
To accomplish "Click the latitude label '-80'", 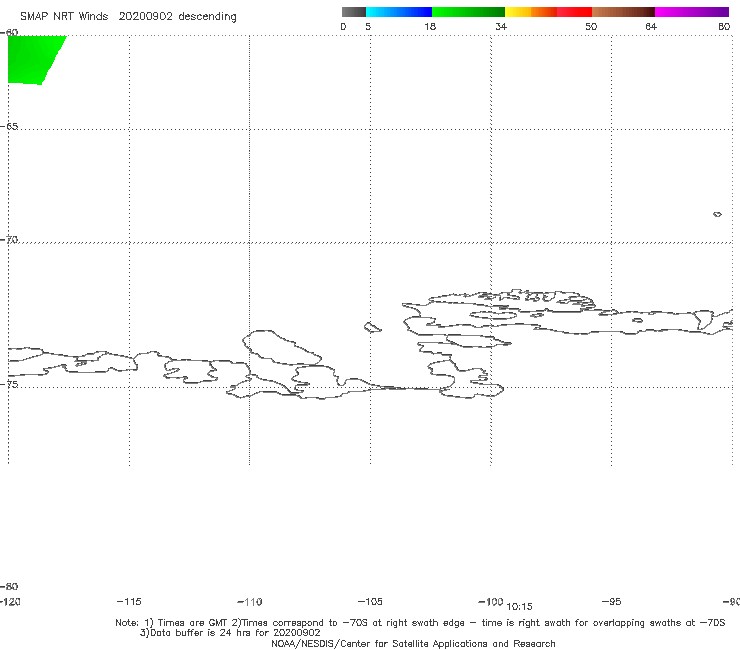I will click(x=9, y=586).
